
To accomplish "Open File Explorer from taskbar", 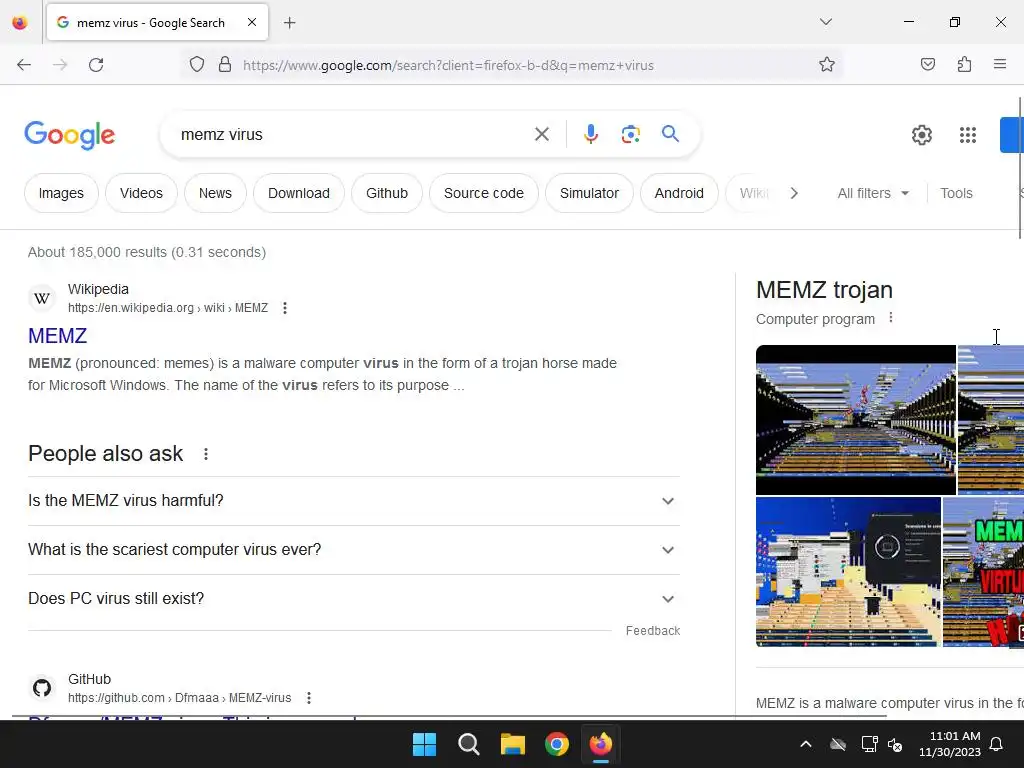I will [513, 744].
